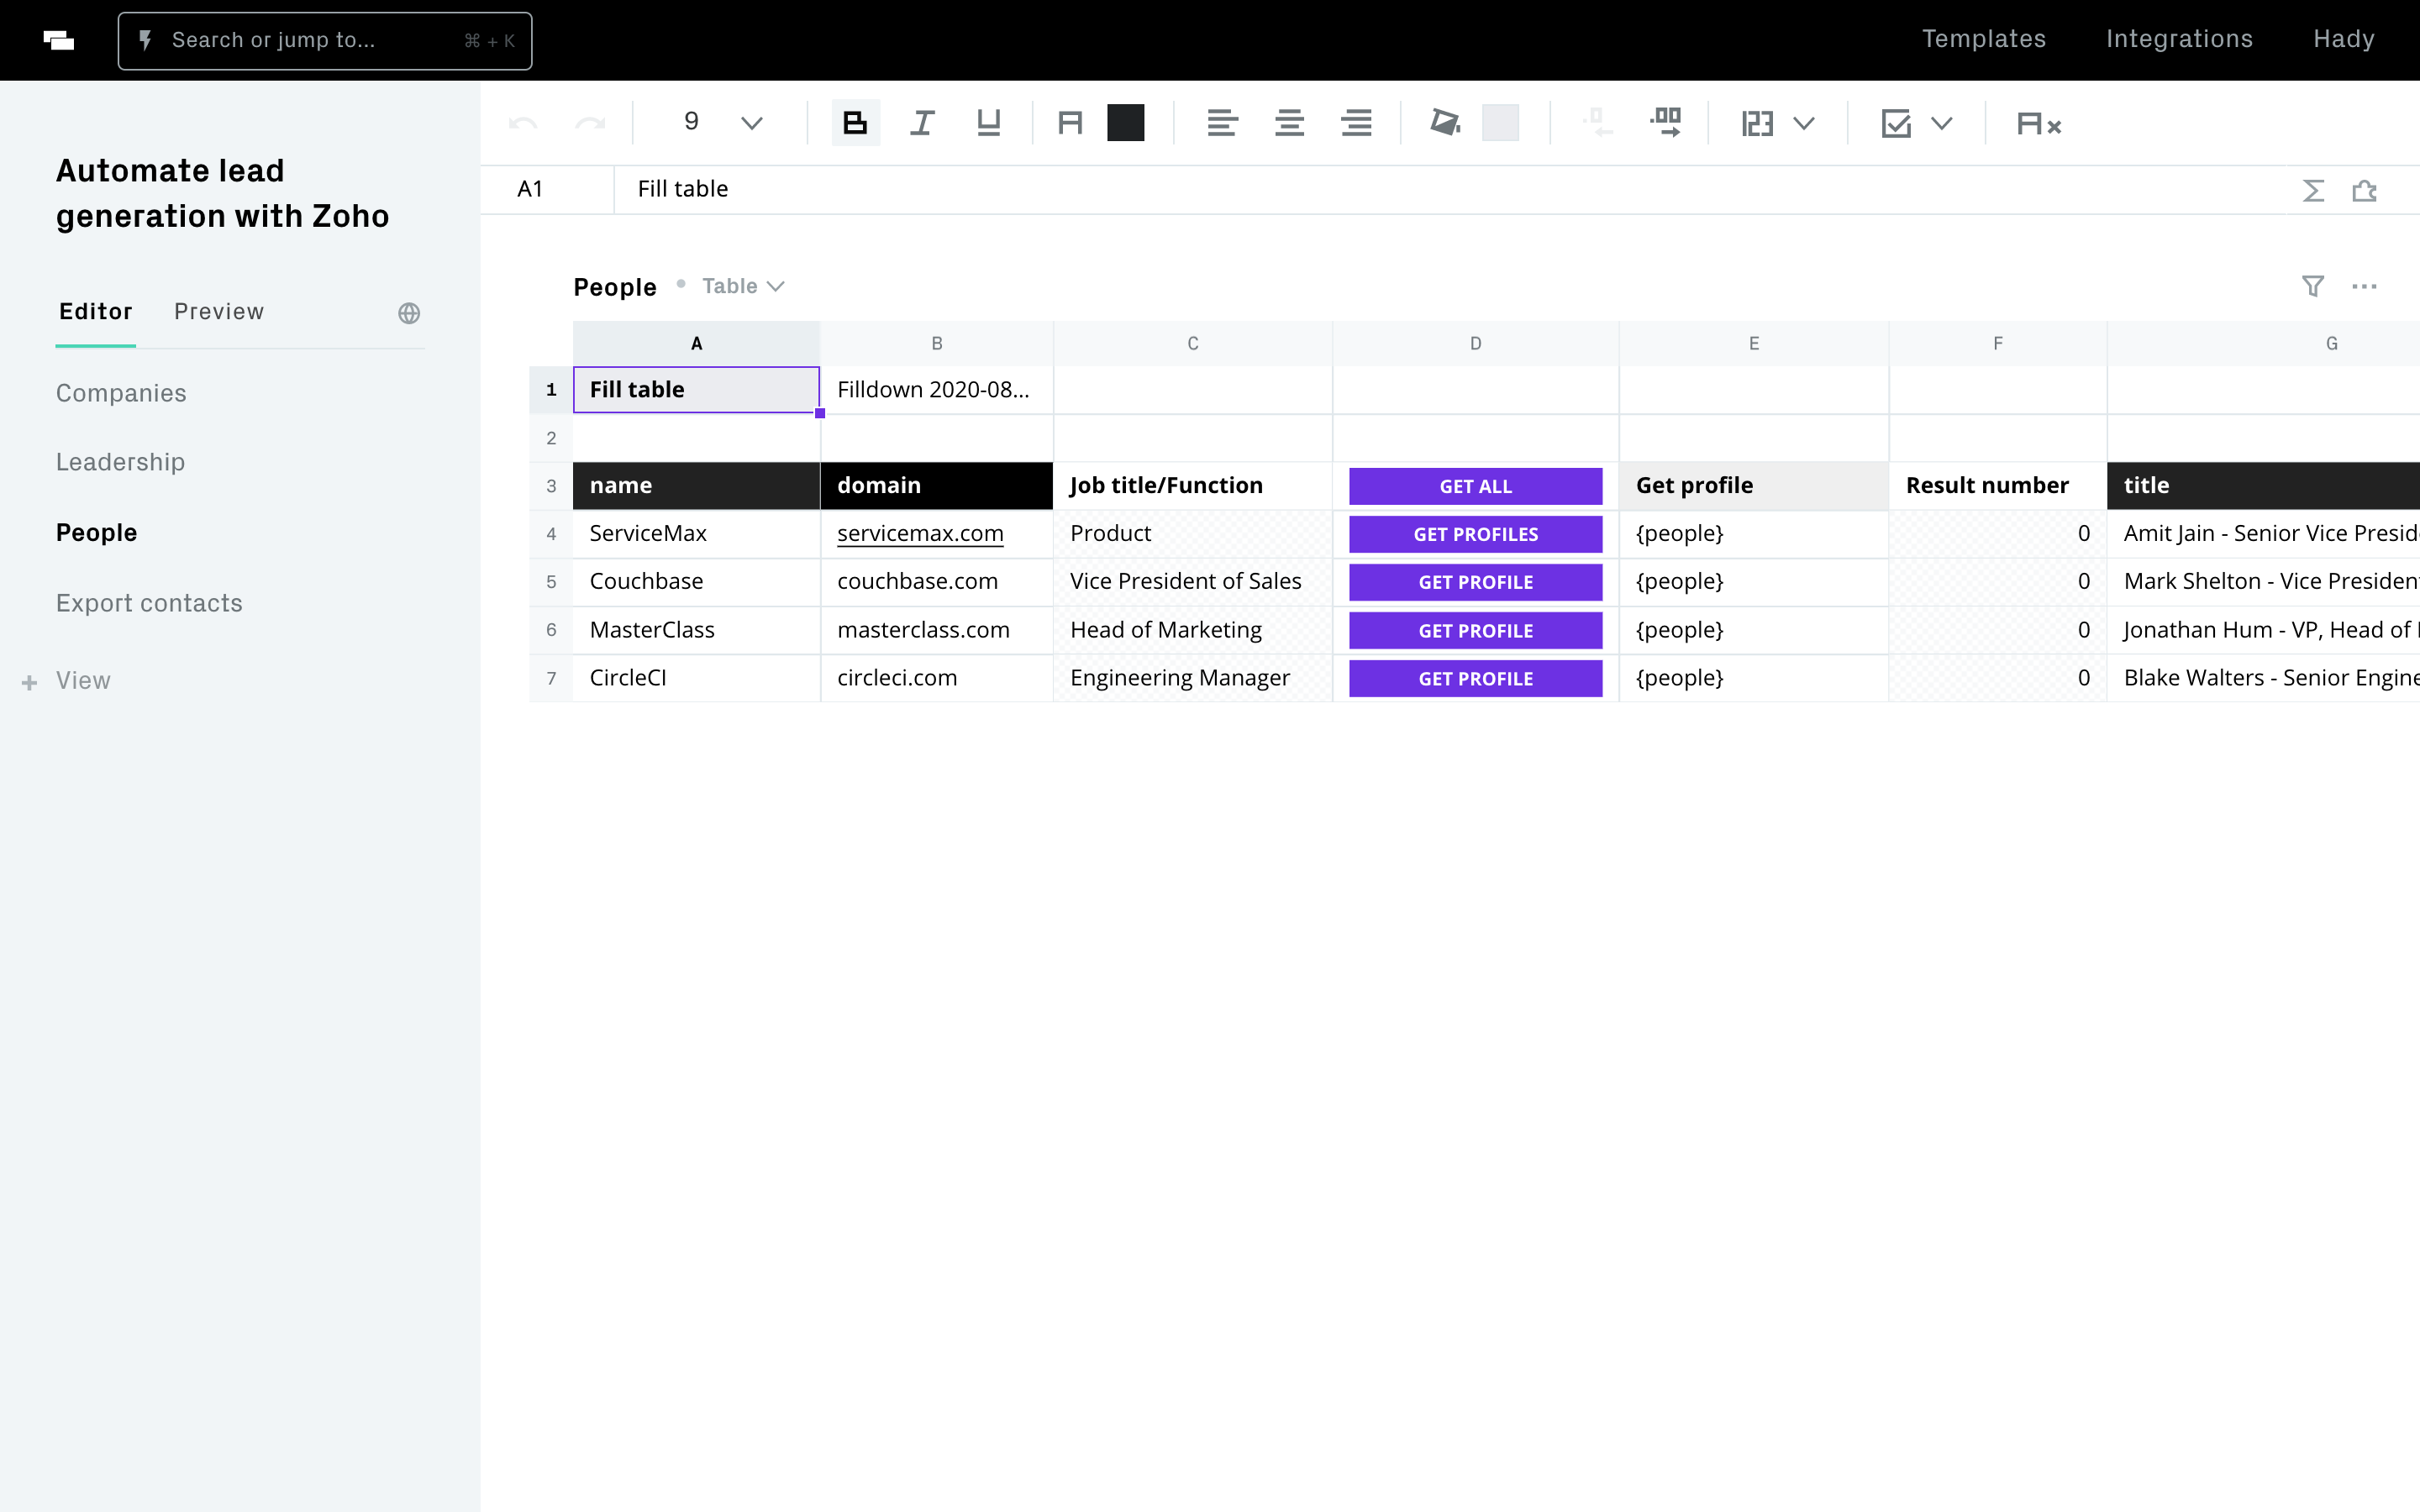Select the Amit Jain title cell

(2263, 534)
